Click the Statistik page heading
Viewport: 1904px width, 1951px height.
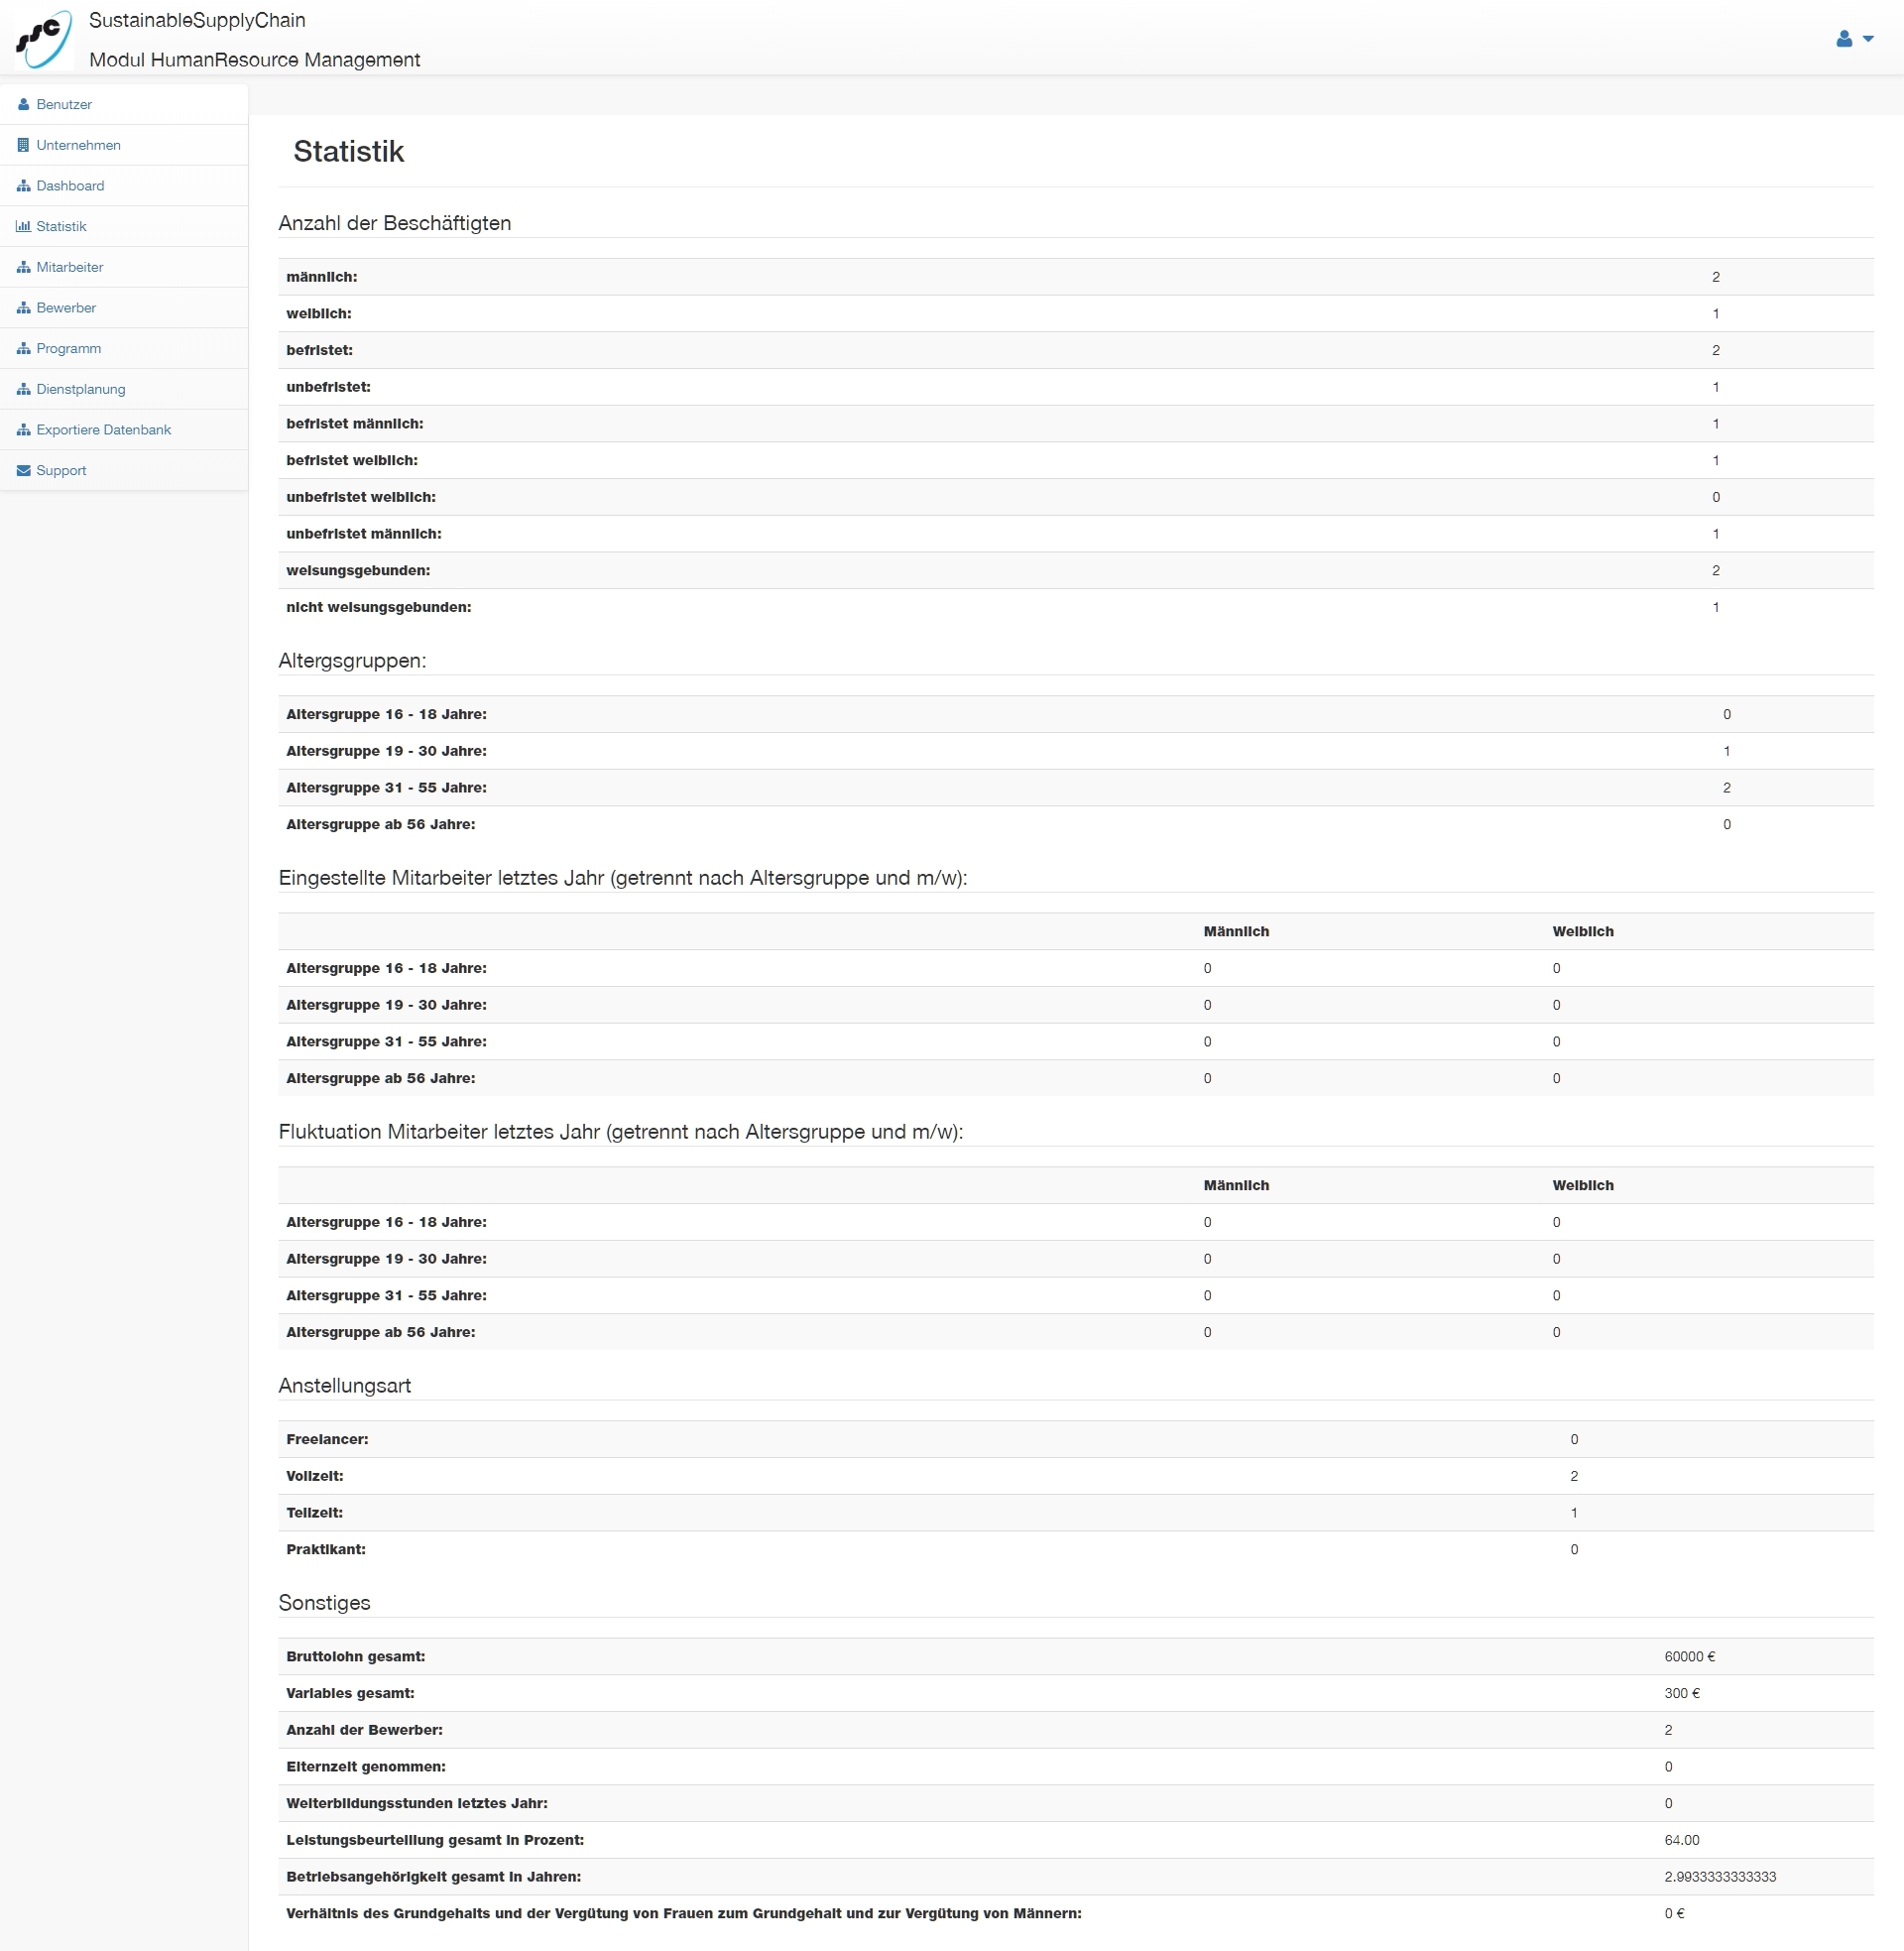[348, 151]
